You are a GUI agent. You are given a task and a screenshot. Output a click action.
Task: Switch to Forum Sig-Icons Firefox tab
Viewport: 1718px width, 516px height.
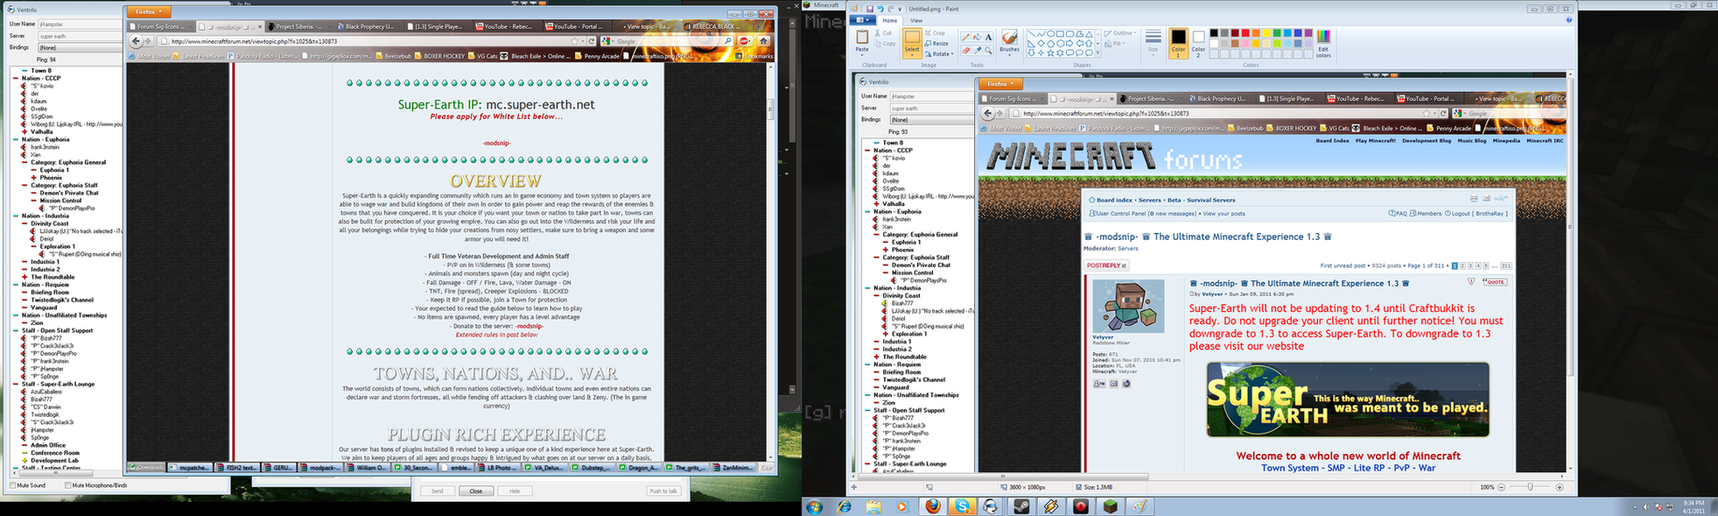click(x=159, y=27)
